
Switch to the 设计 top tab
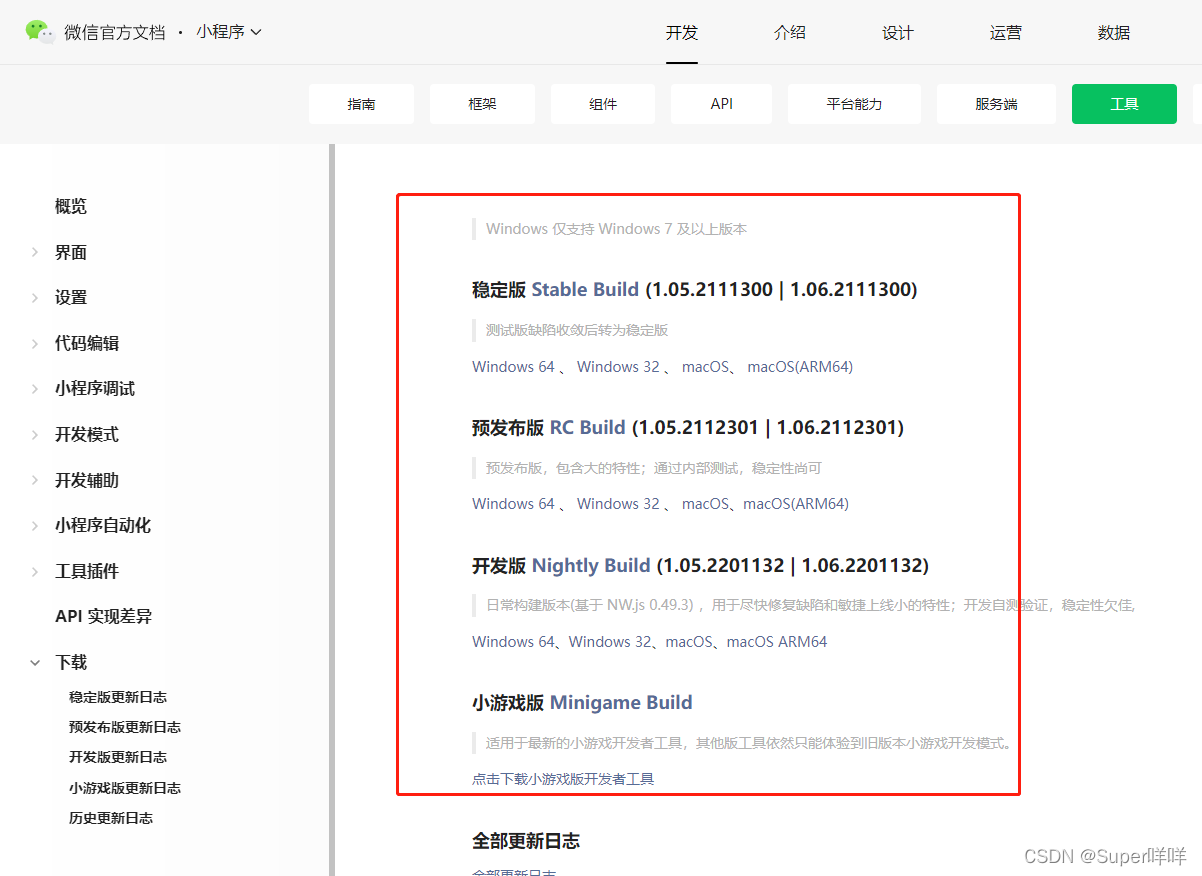coord(898,32)
